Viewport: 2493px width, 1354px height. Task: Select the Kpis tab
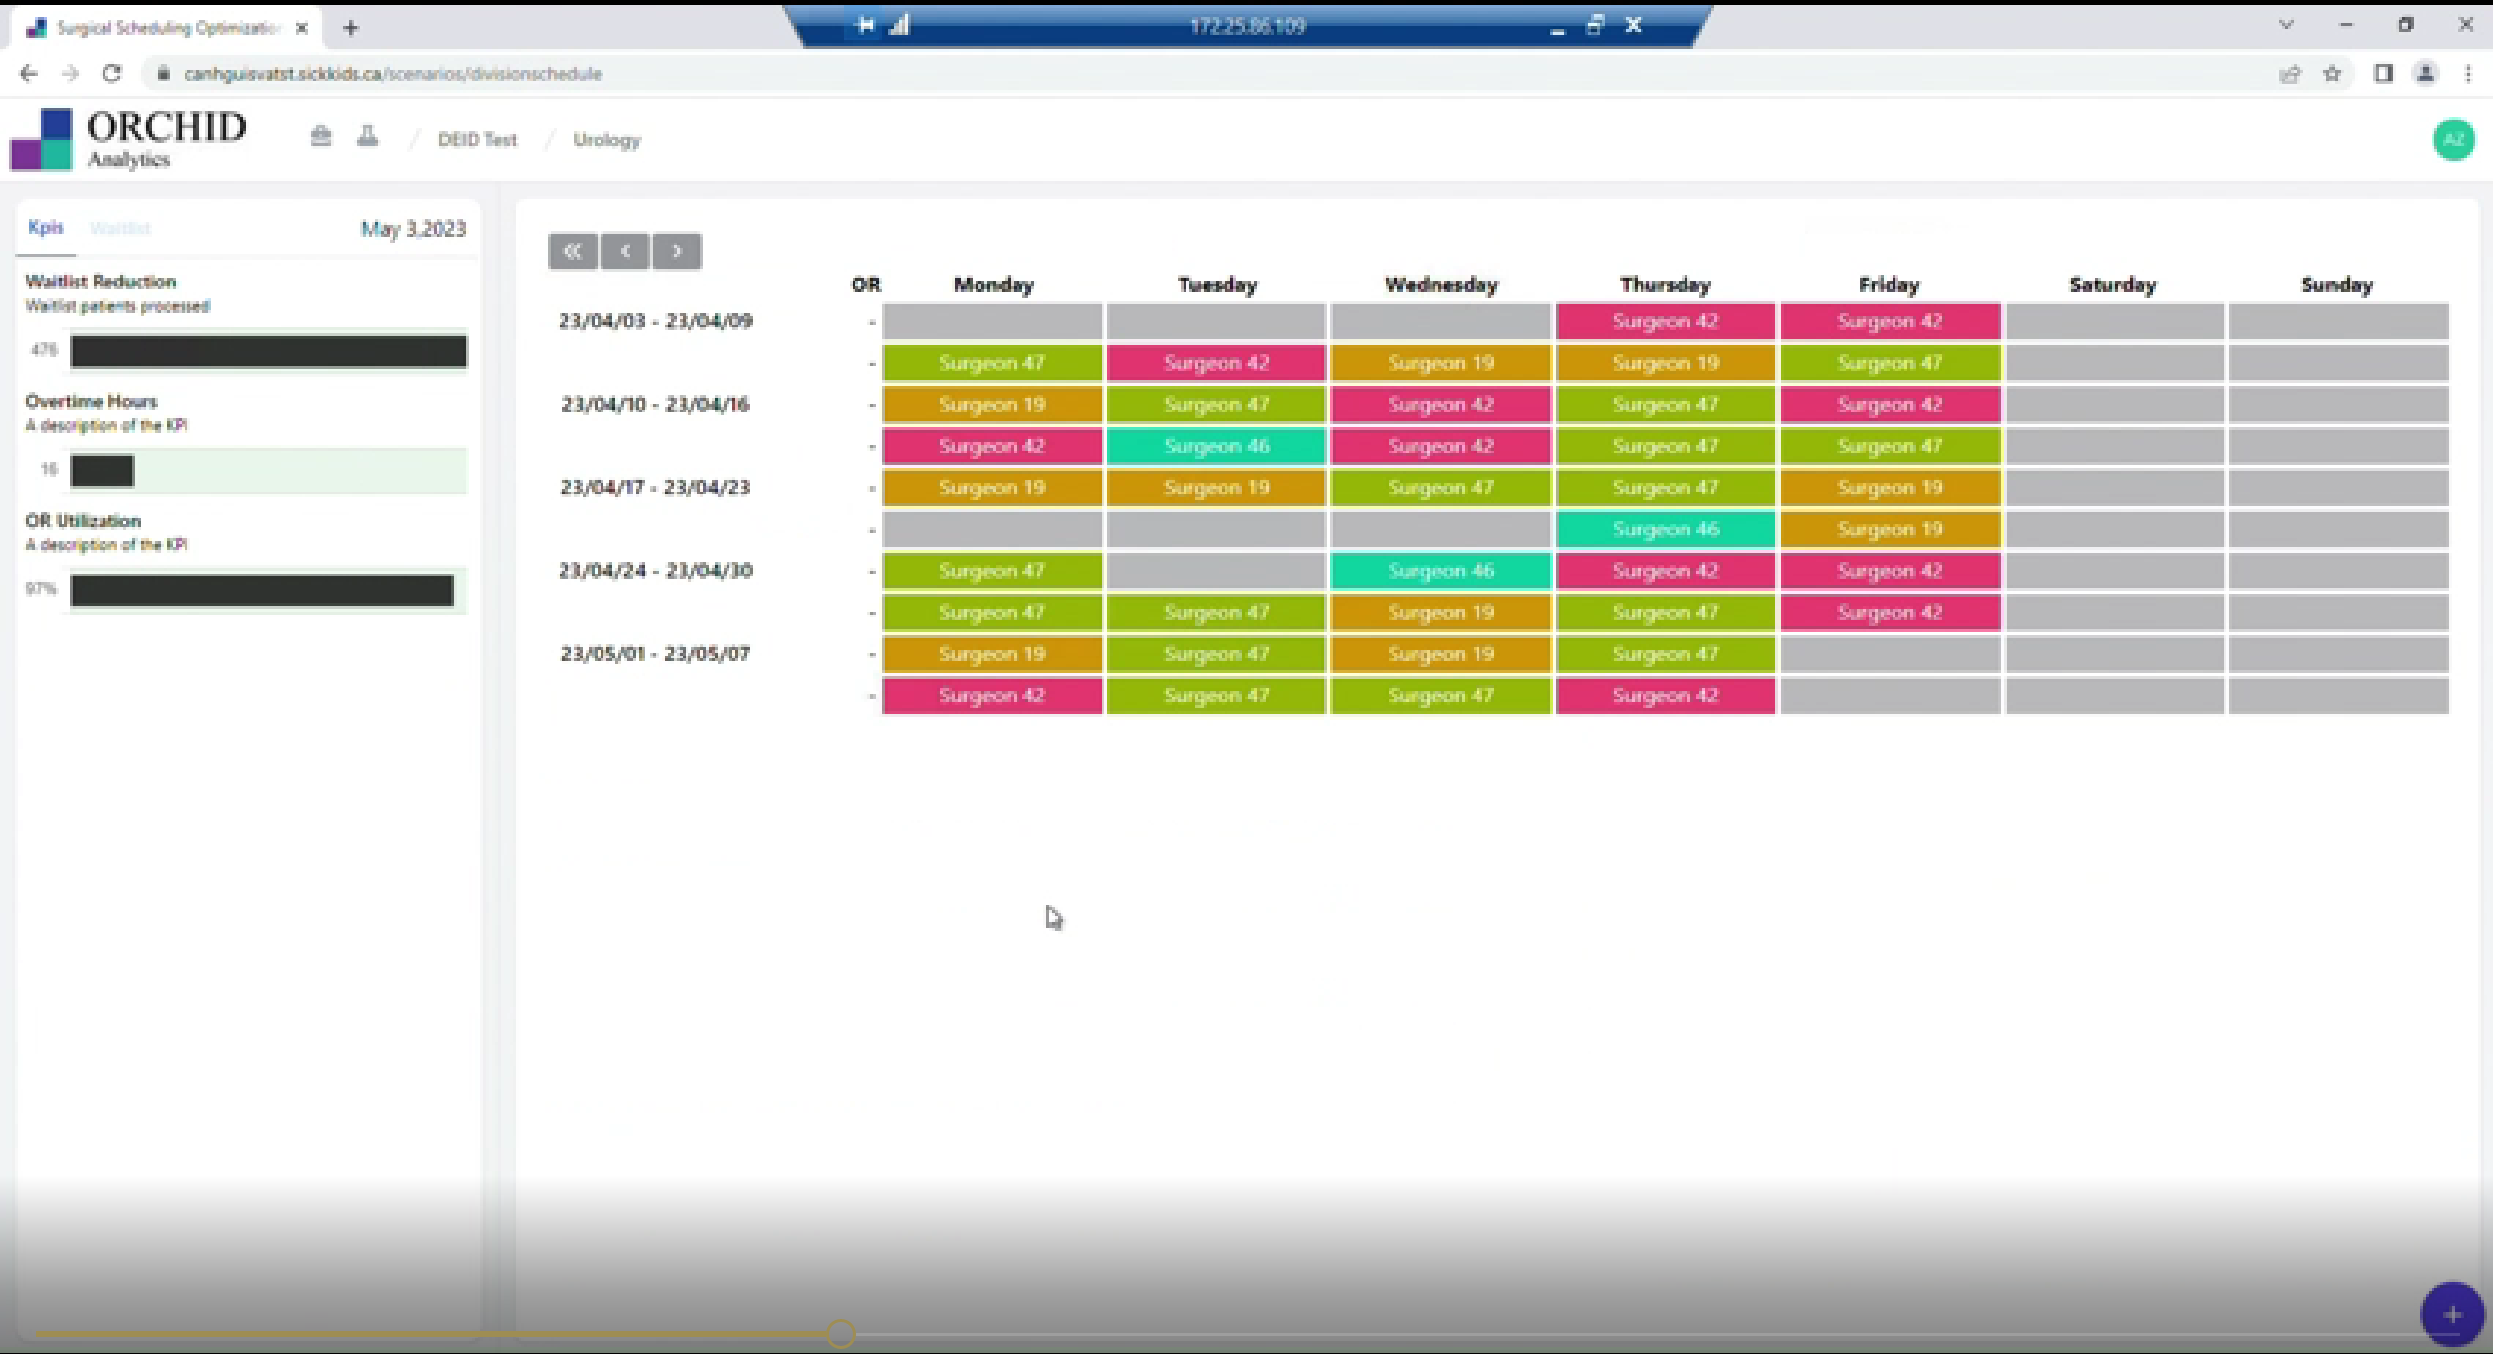pos(45,228)
